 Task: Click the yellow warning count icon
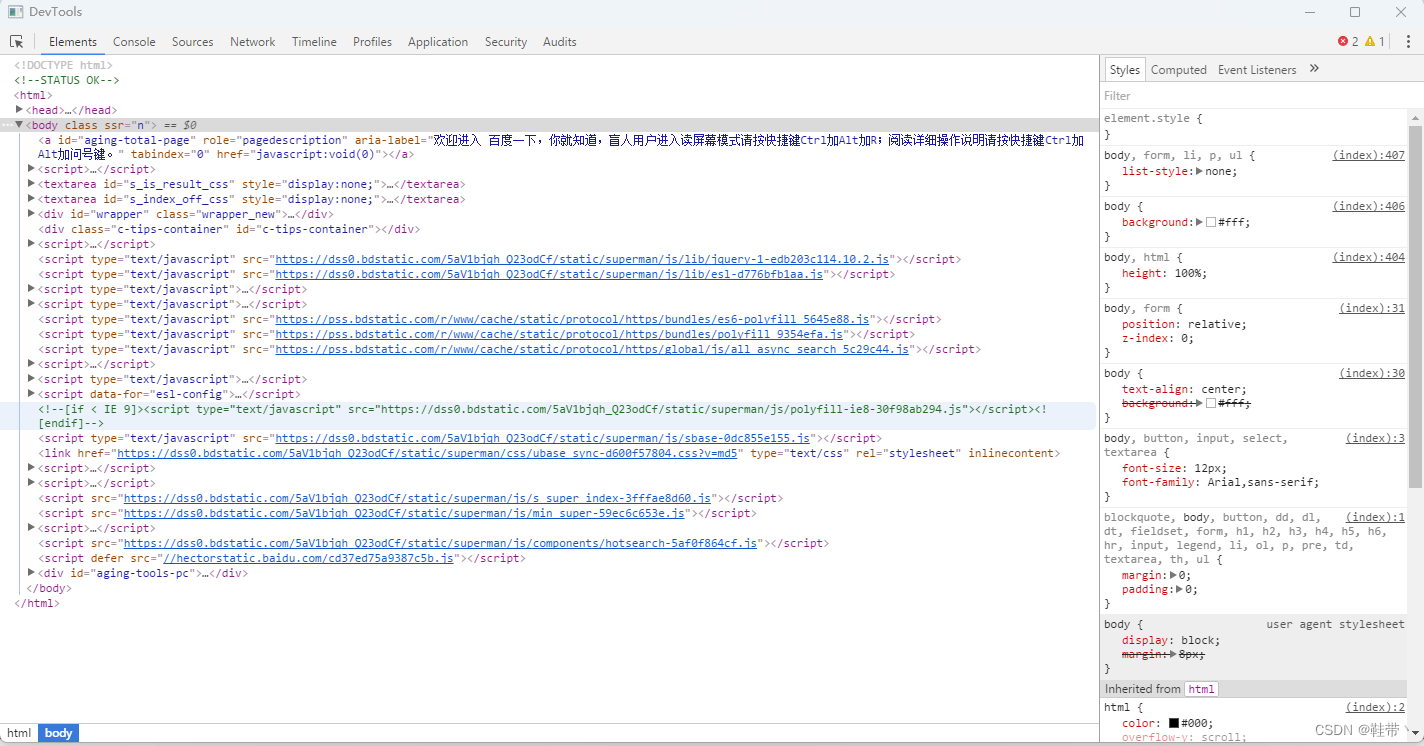coord(1370,41)
